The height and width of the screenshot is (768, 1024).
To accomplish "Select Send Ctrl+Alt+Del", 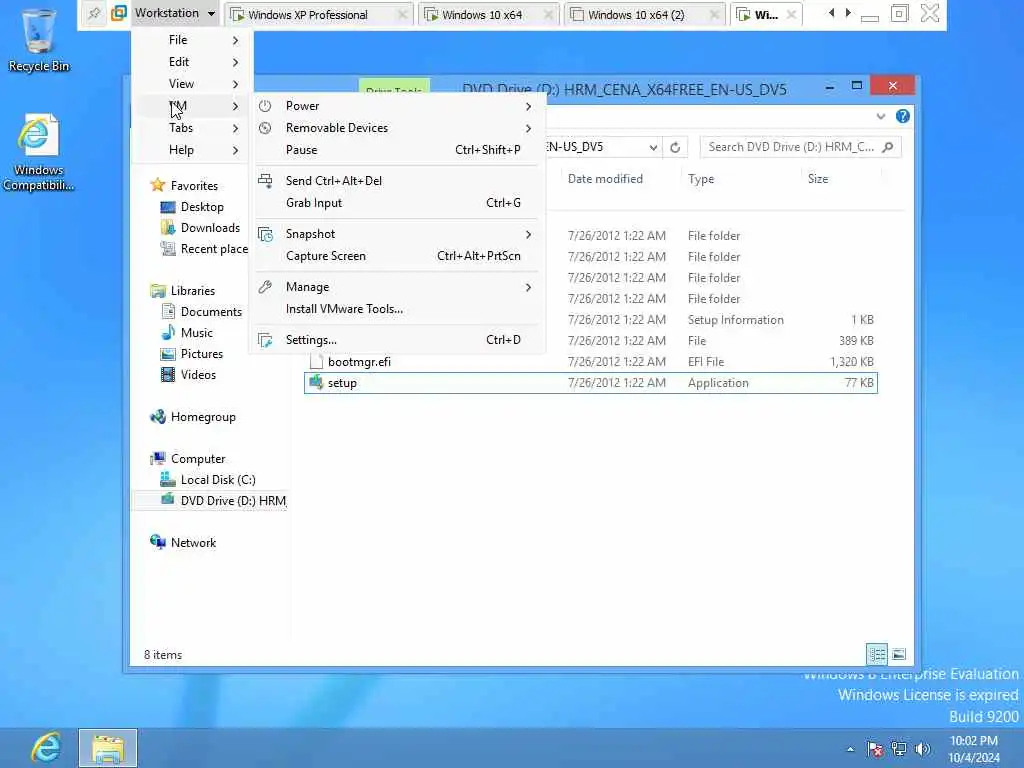I will (397, 181).
